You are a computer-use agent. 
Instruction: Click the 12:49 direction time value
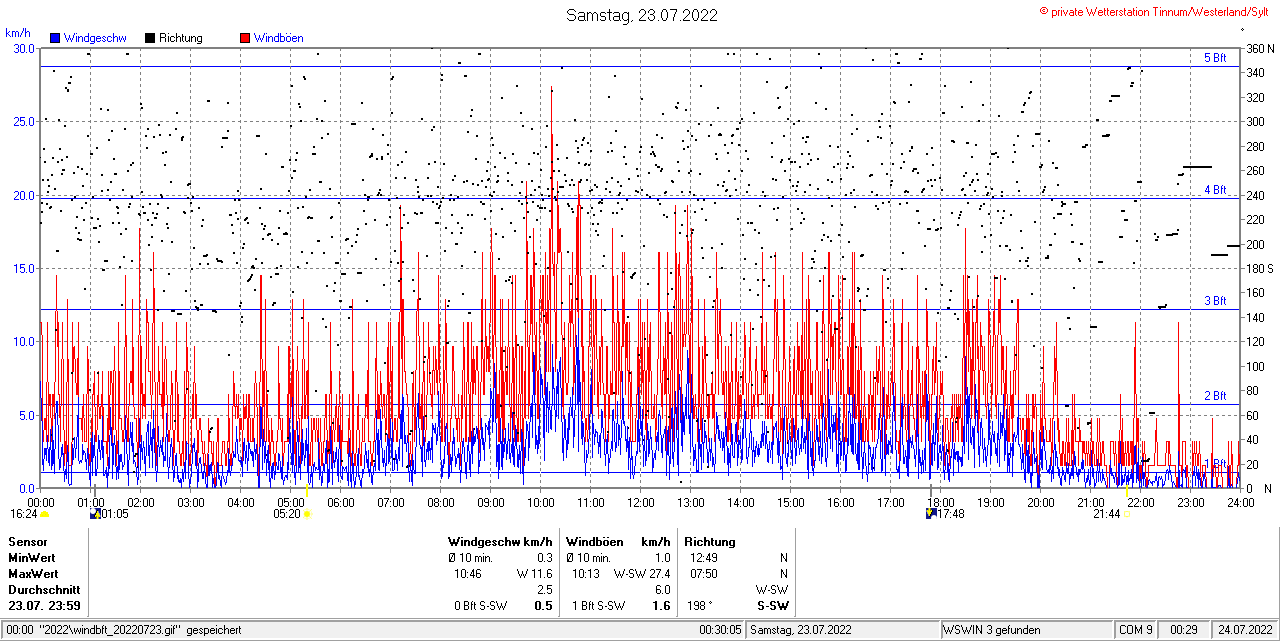[x=704, y=558]
